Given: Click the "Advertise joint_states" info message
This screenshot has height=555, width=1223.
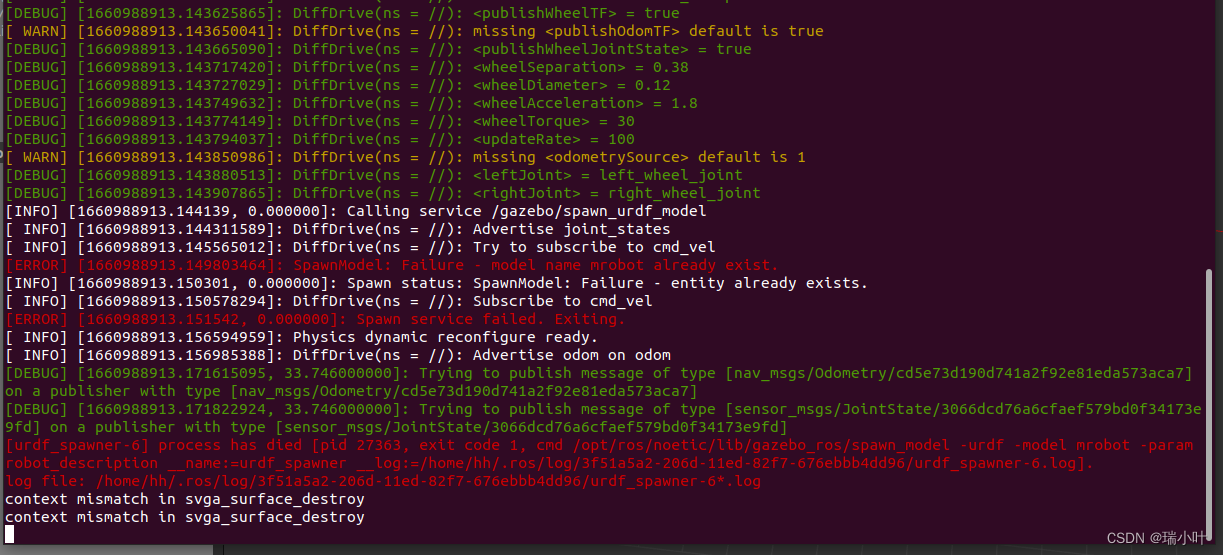Looking at the screenshot, I should (572, 229).
